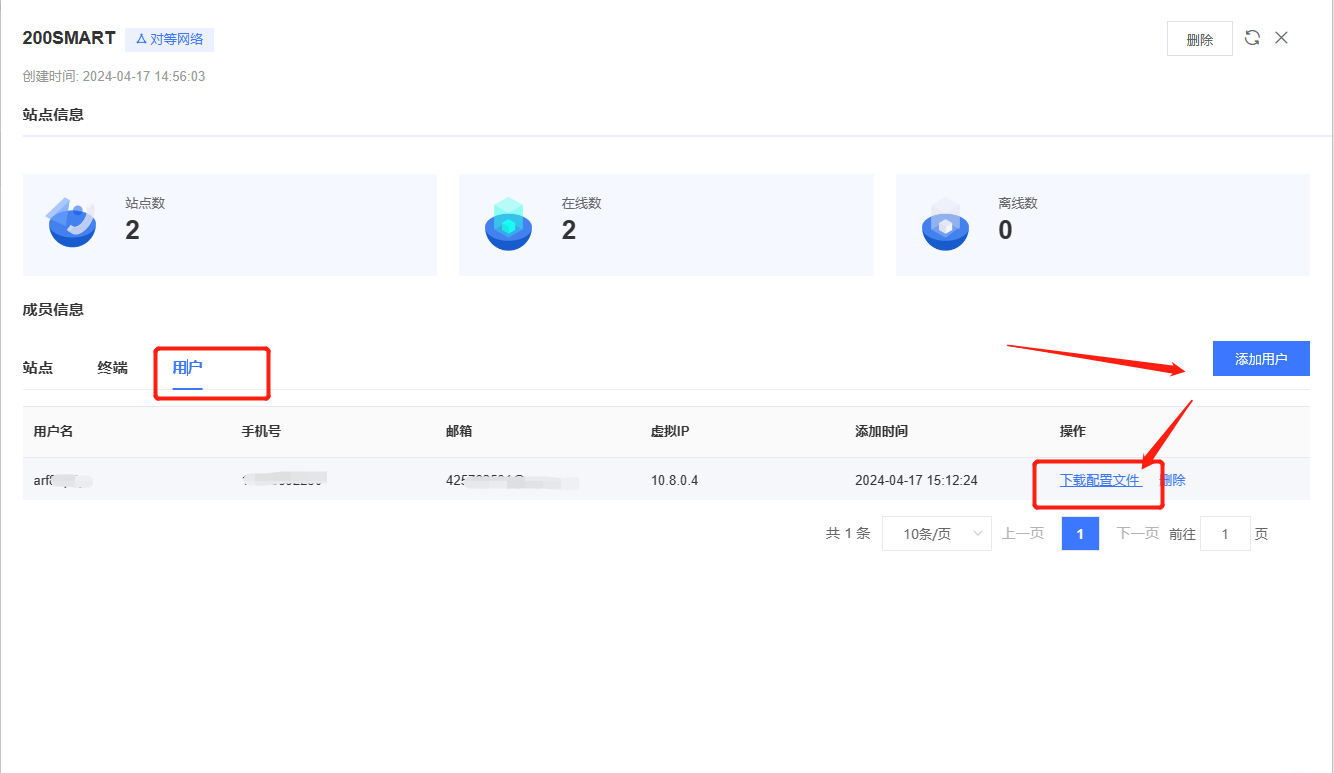Image resolution: width=1334 pixels, height=773 pixels.
Task: Select the 用户 tab
Action: (187, 367)
